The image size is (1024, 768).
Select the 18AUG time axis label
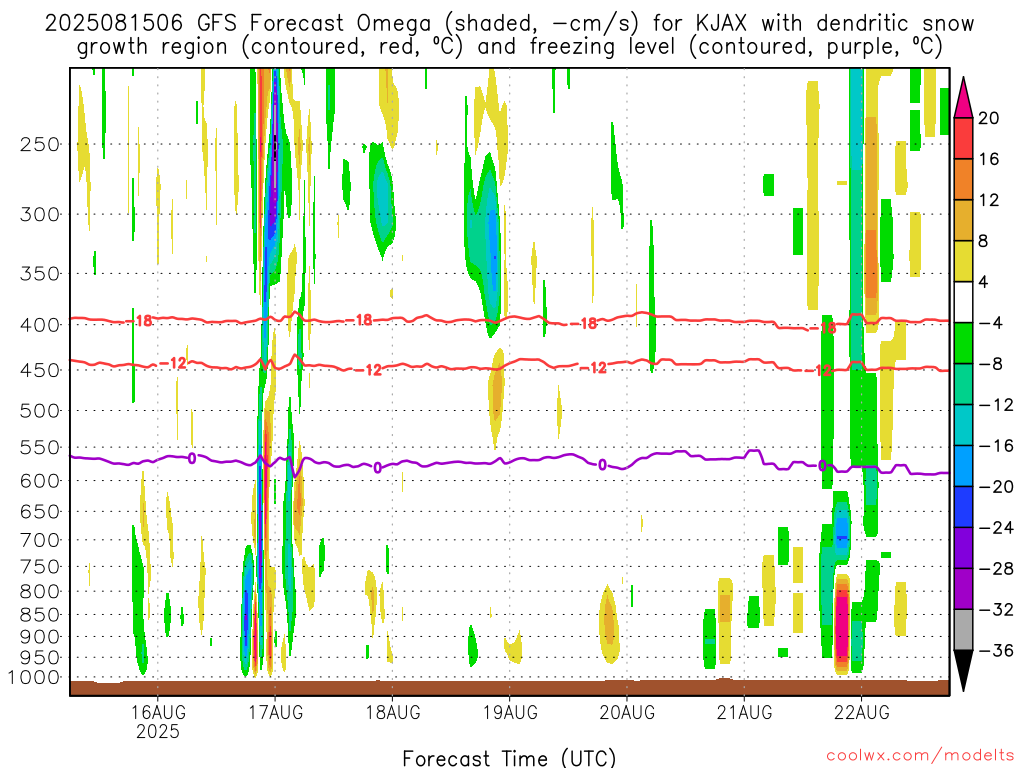coord(392,712)
